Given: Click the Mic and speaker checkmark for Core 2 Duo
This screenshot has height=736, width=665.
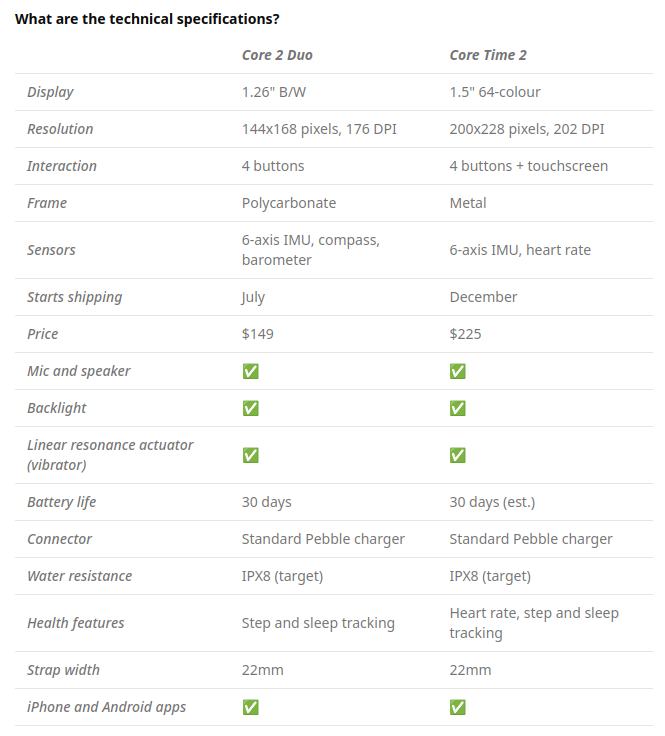Looking at the screenshot, I should (x=251, y=371).
